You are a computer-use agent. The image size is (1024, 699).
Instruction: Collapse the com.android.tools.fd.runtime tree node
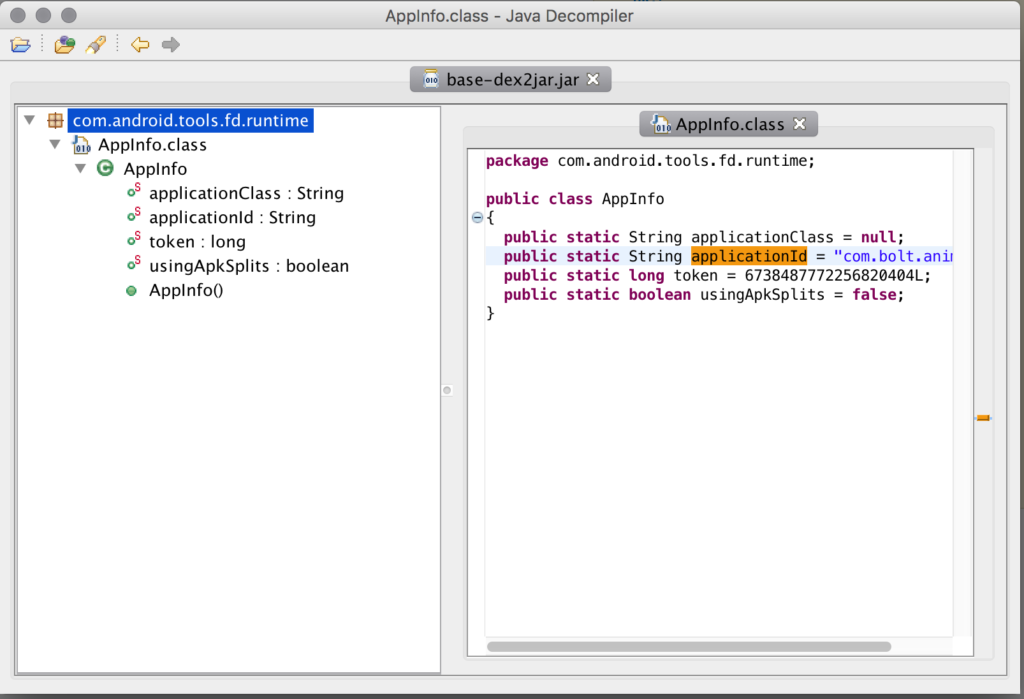[30, 119]
